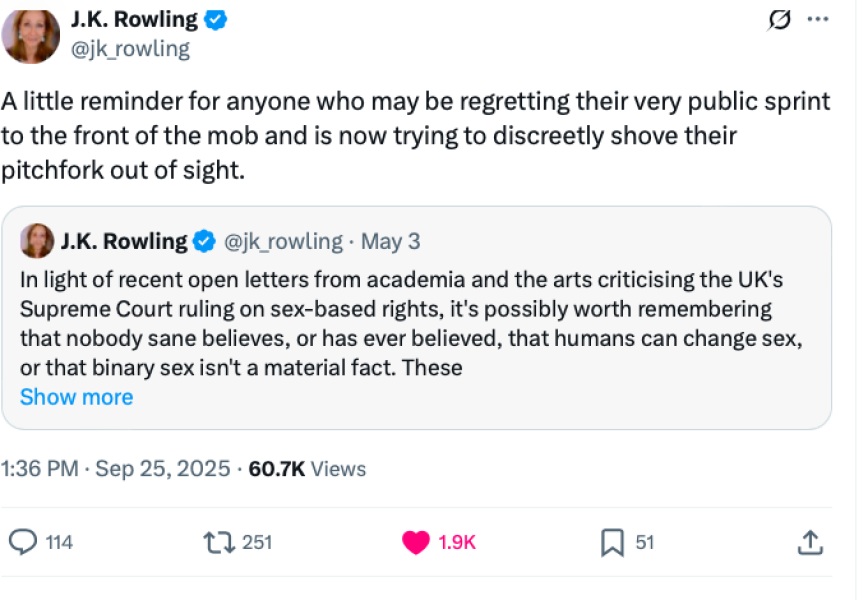Click the 1:36 PM Sep 25, 2025 timestamp
The height and width of the screenshot is (600, 868).
[117, 469]
